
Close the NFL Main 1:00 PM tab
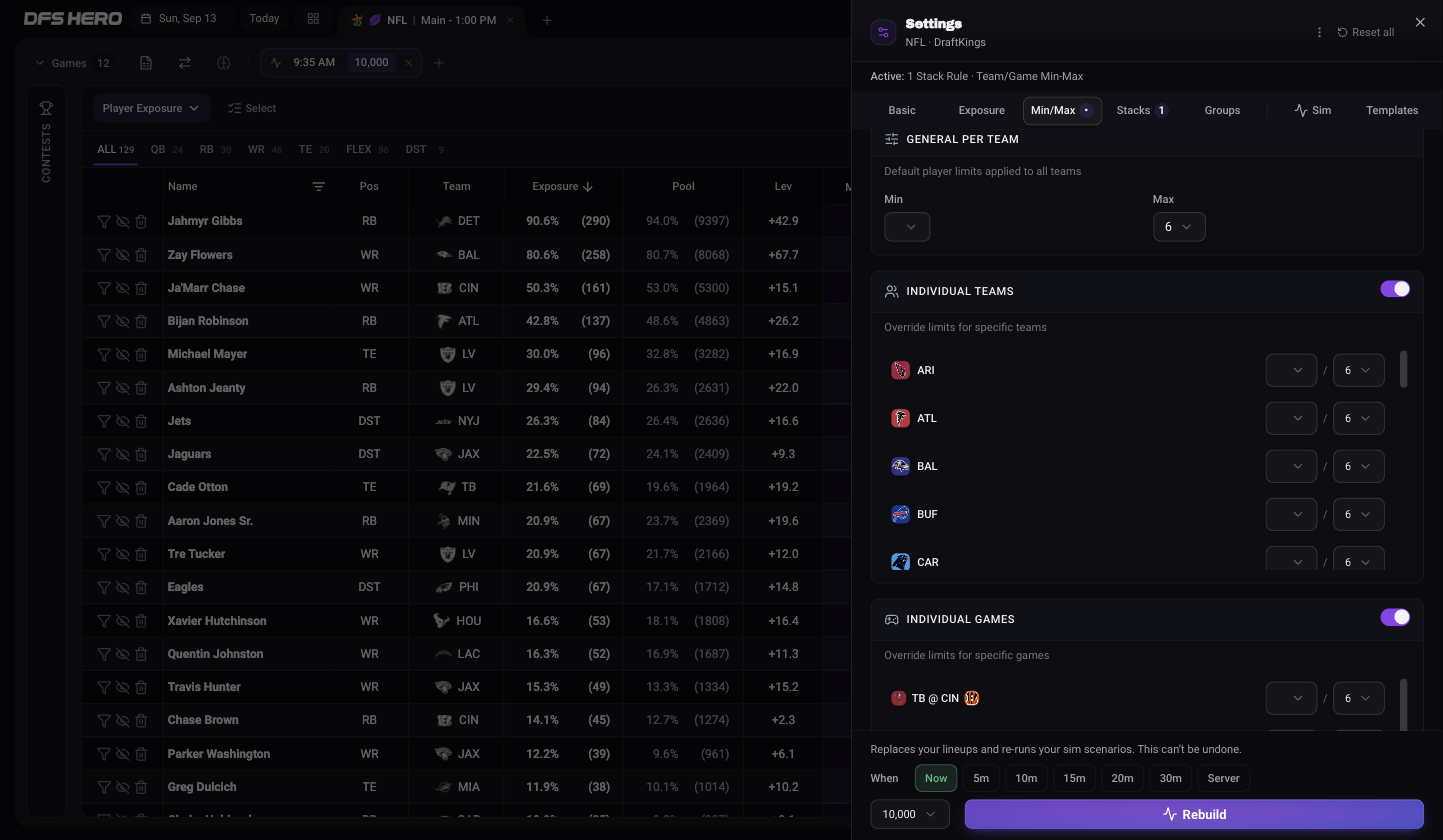pos(510,20)
